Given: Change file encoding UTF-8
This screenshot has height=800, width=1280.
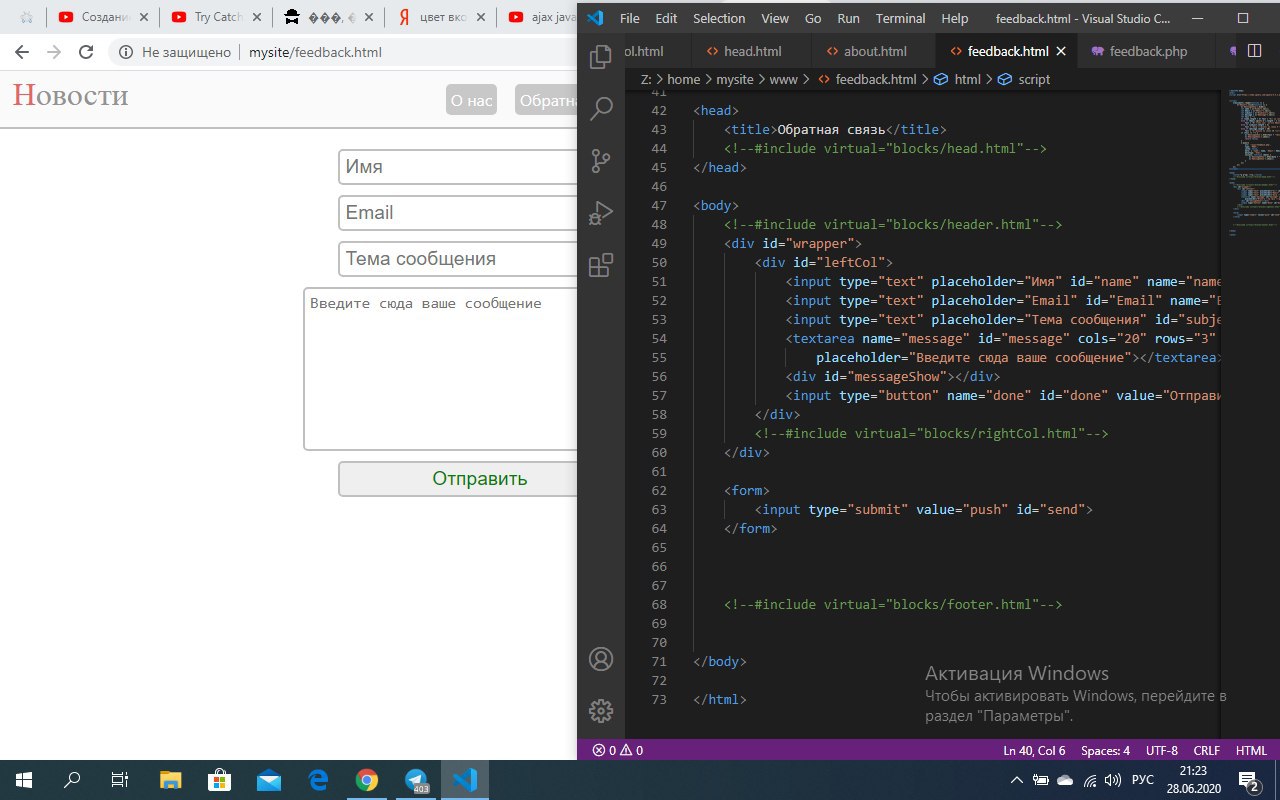Looking at the screenshot, I should pos(1162,750).
